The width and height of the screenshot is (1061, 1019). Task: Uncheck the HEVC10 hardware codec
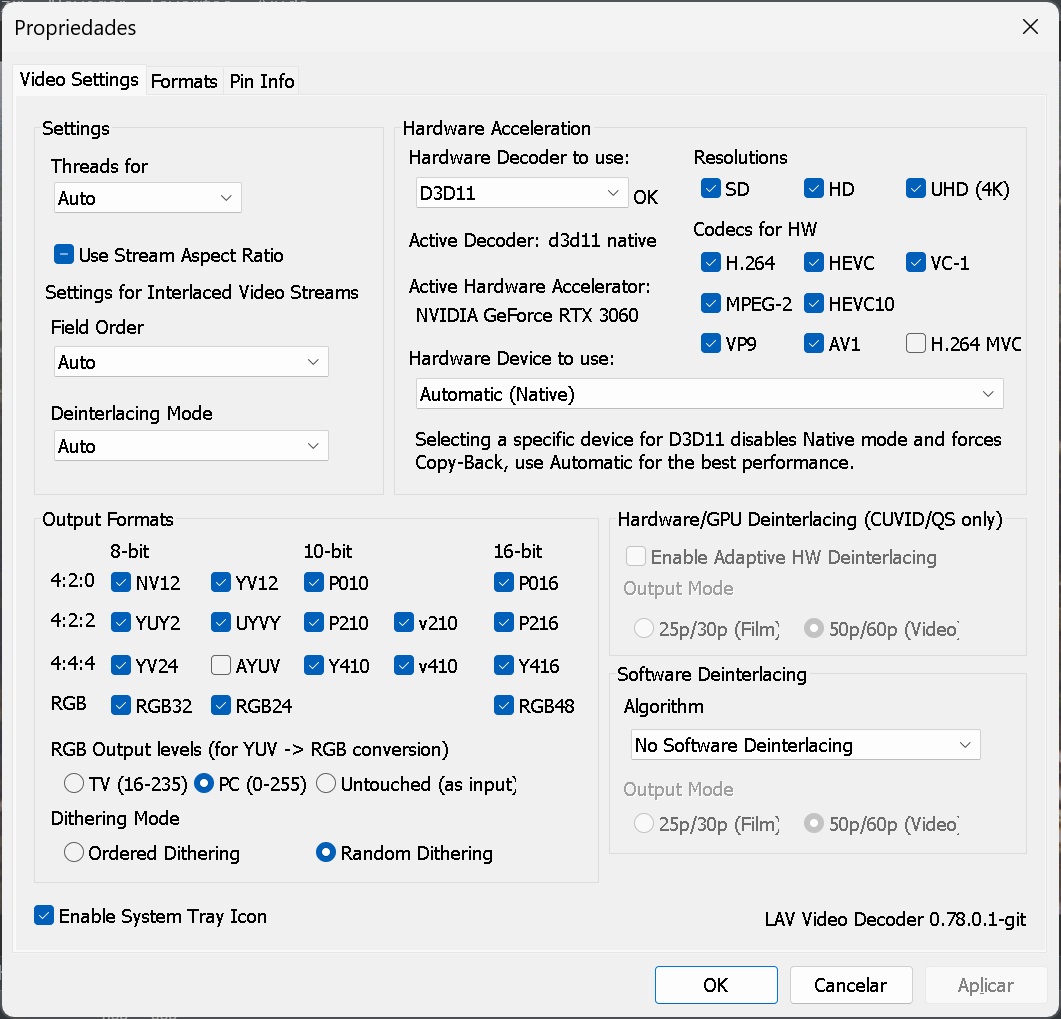click(813, 304)
